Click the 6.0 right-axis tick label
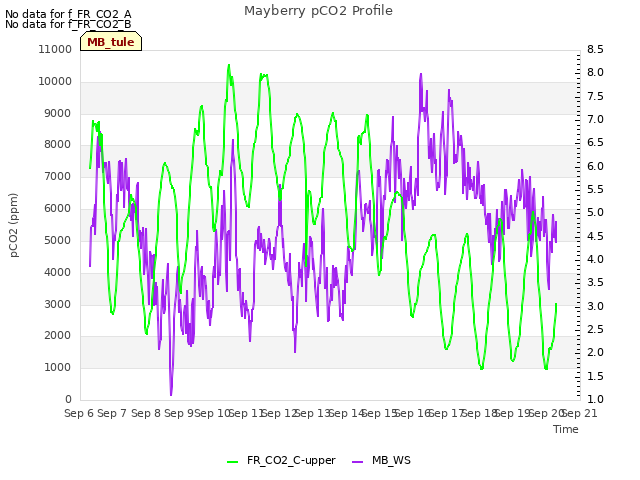Screen dimensions: 640x480 coord(595,166)
